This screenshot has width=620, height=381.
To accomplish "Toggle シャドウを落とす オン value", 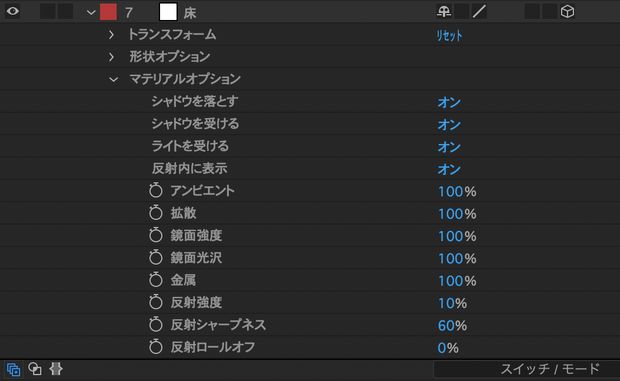I will tap(449, 102).
